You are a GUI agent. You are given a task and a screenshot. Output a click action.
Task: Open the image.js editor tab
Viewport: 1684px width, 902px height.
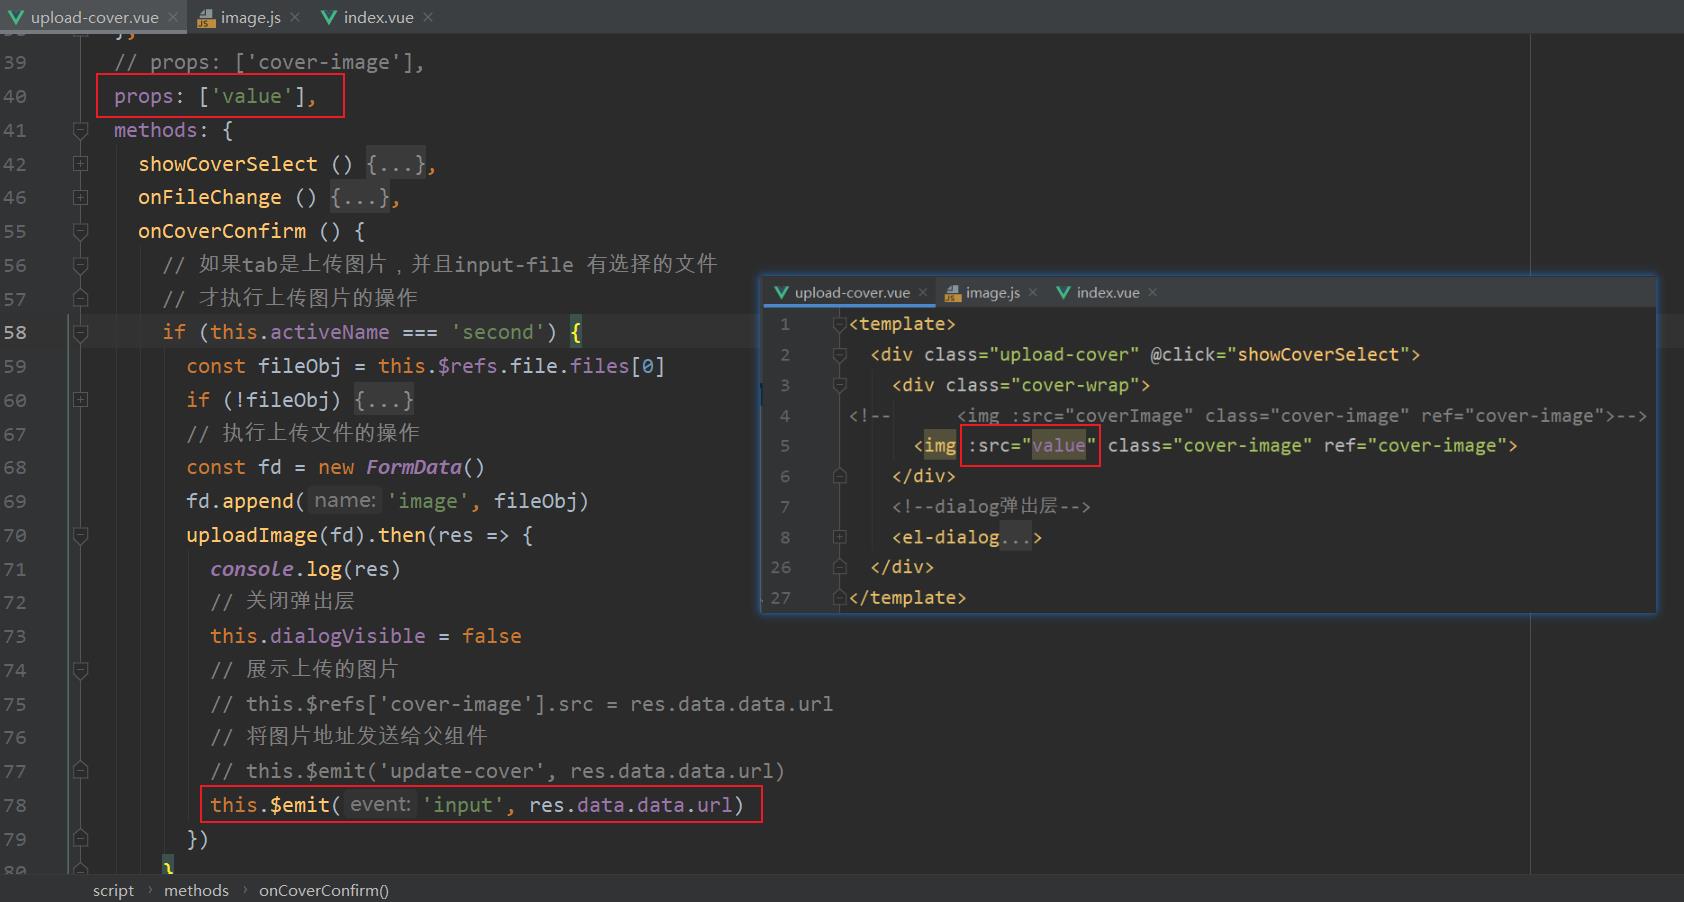click(x=250, y=17)
